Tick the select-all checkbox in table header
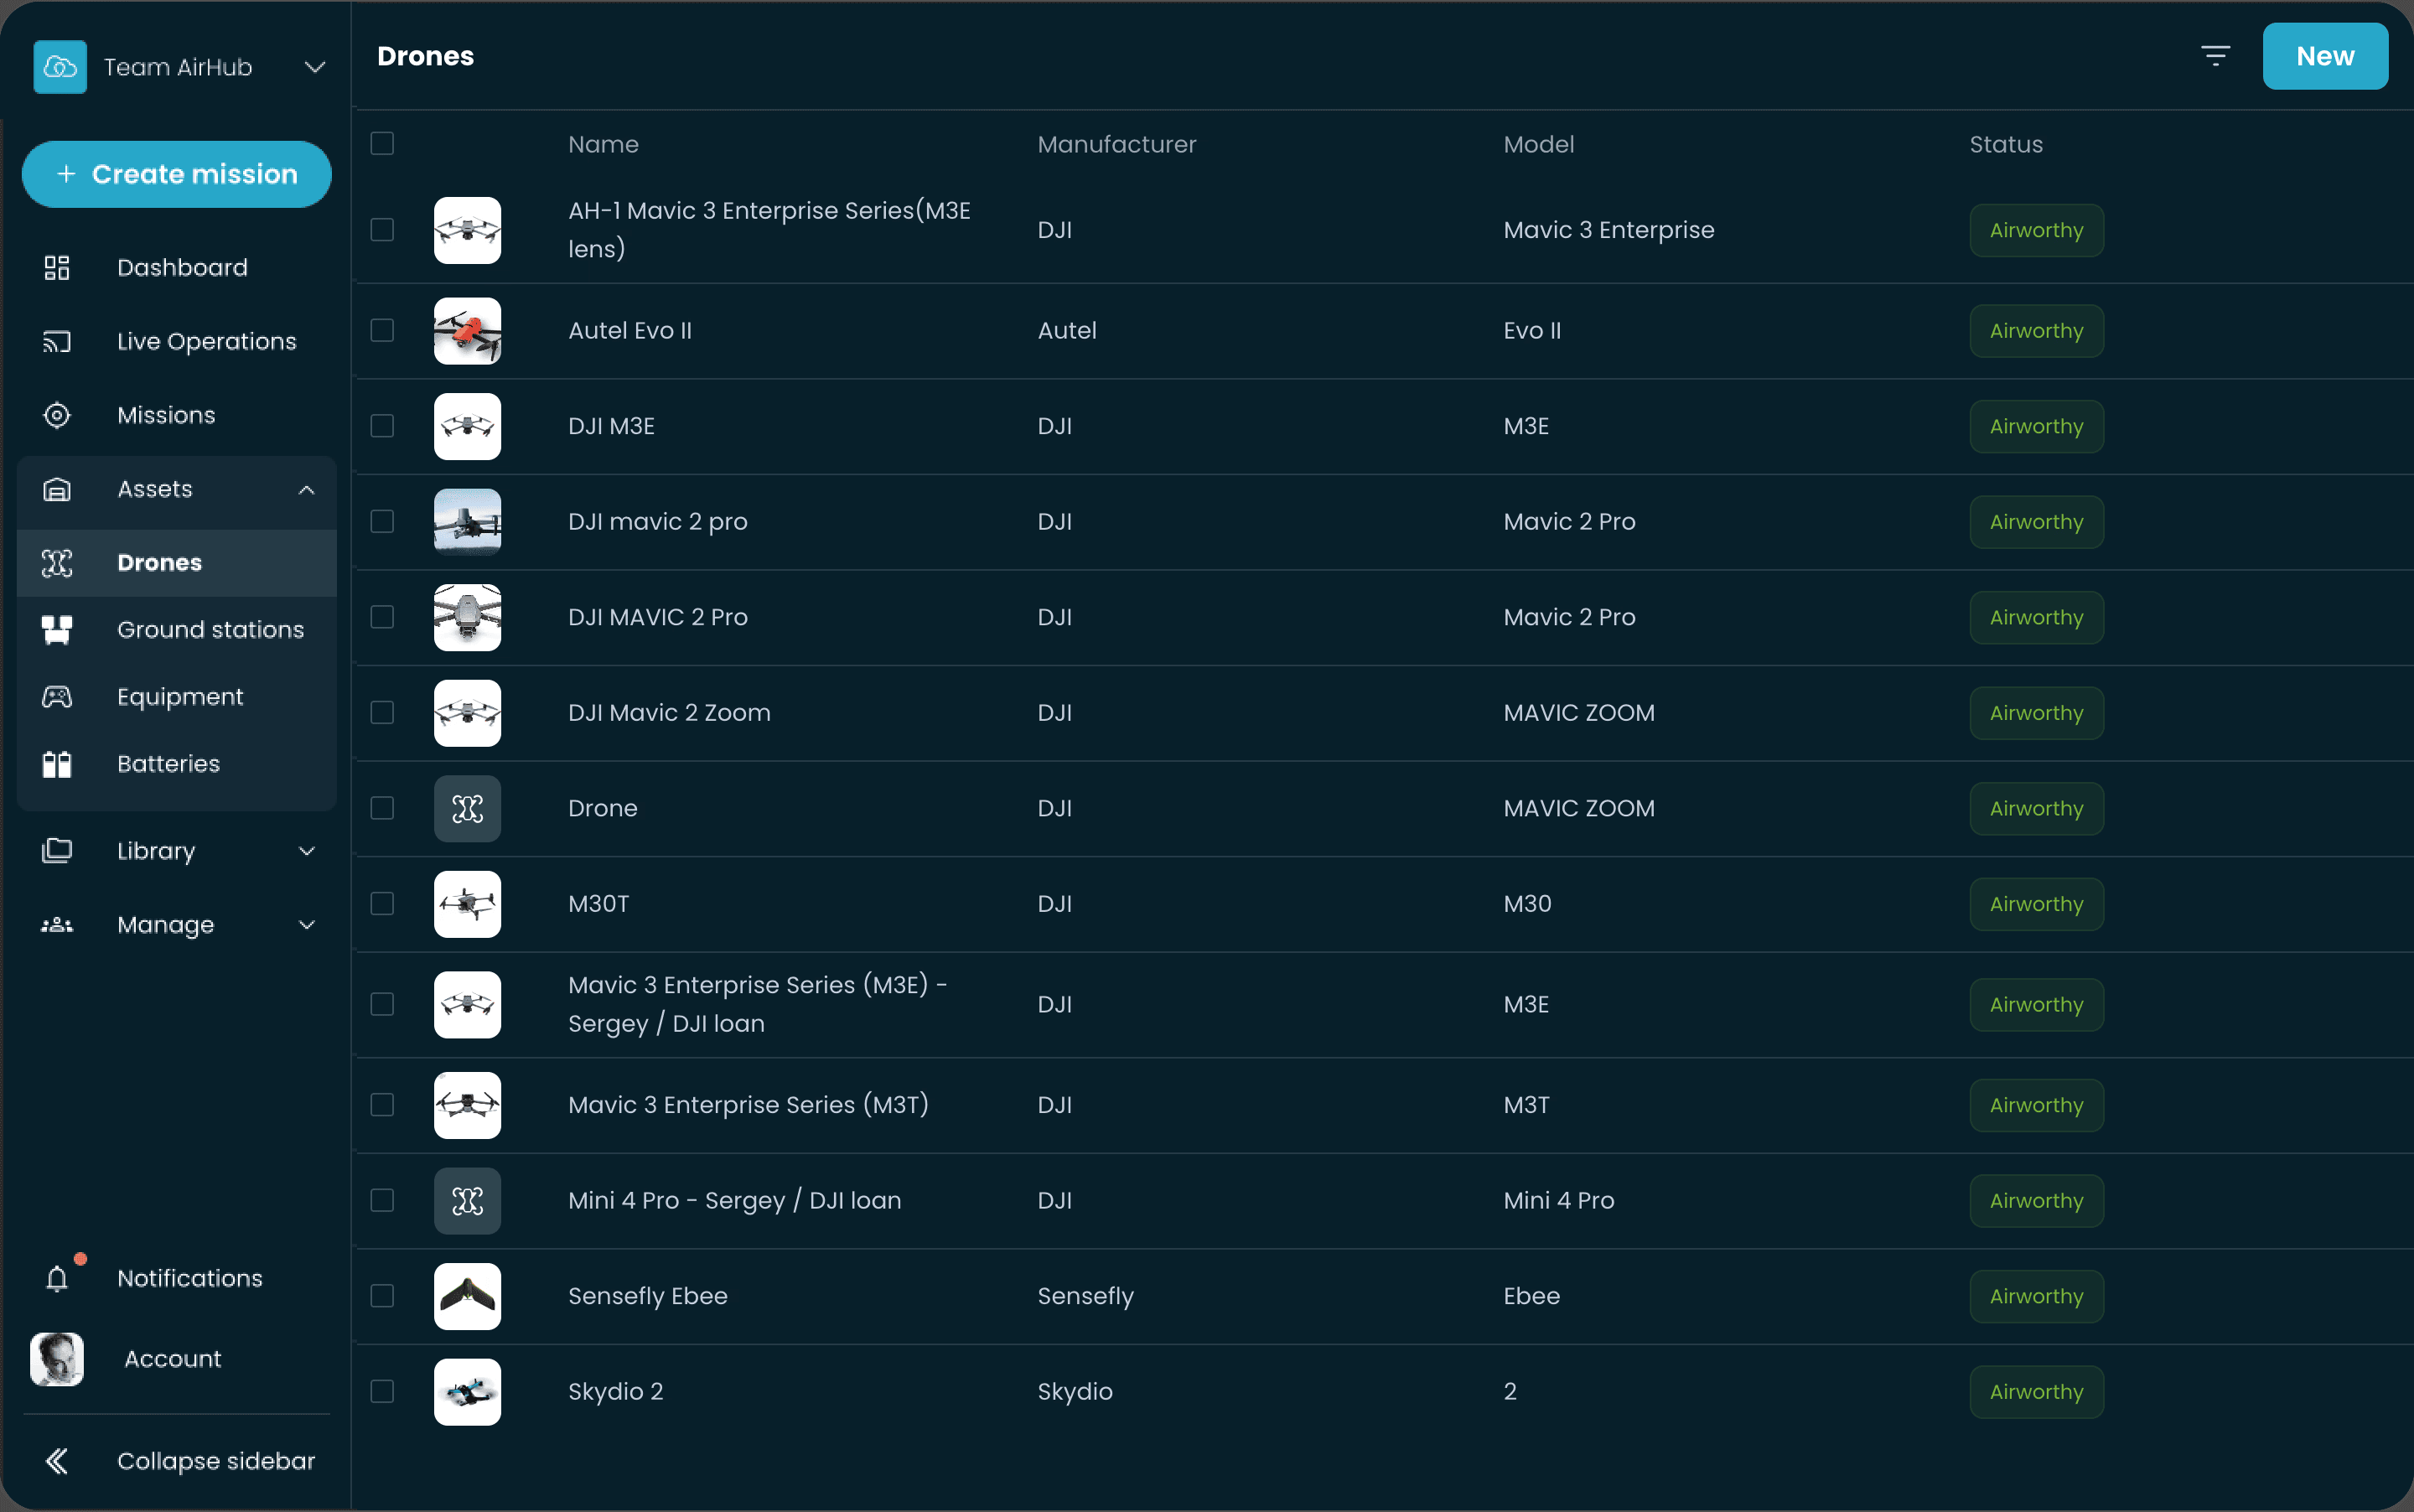This screenshot has width=2414, height=1512. point(382,144)
